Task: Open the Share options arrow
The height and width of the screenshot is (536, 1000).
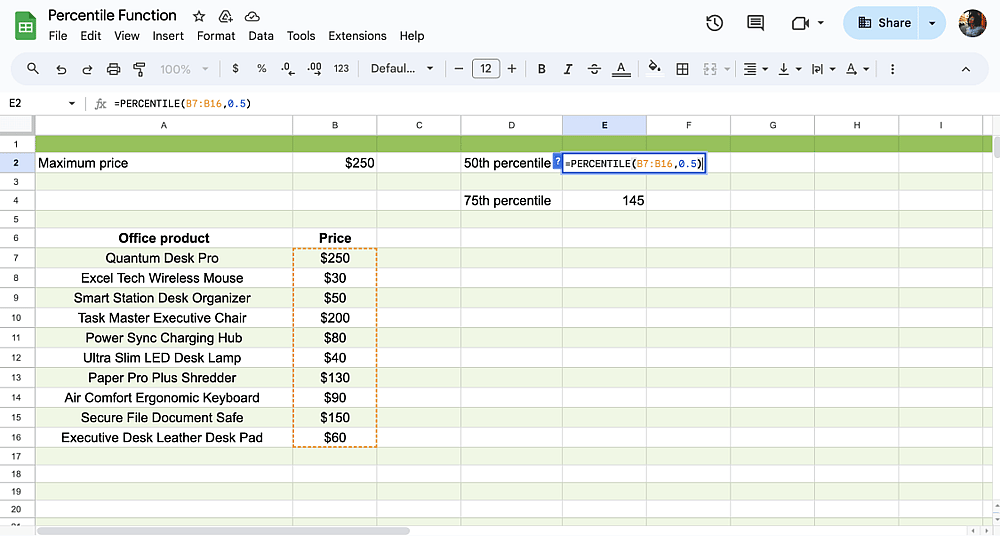Action: (x=932, y=23)
